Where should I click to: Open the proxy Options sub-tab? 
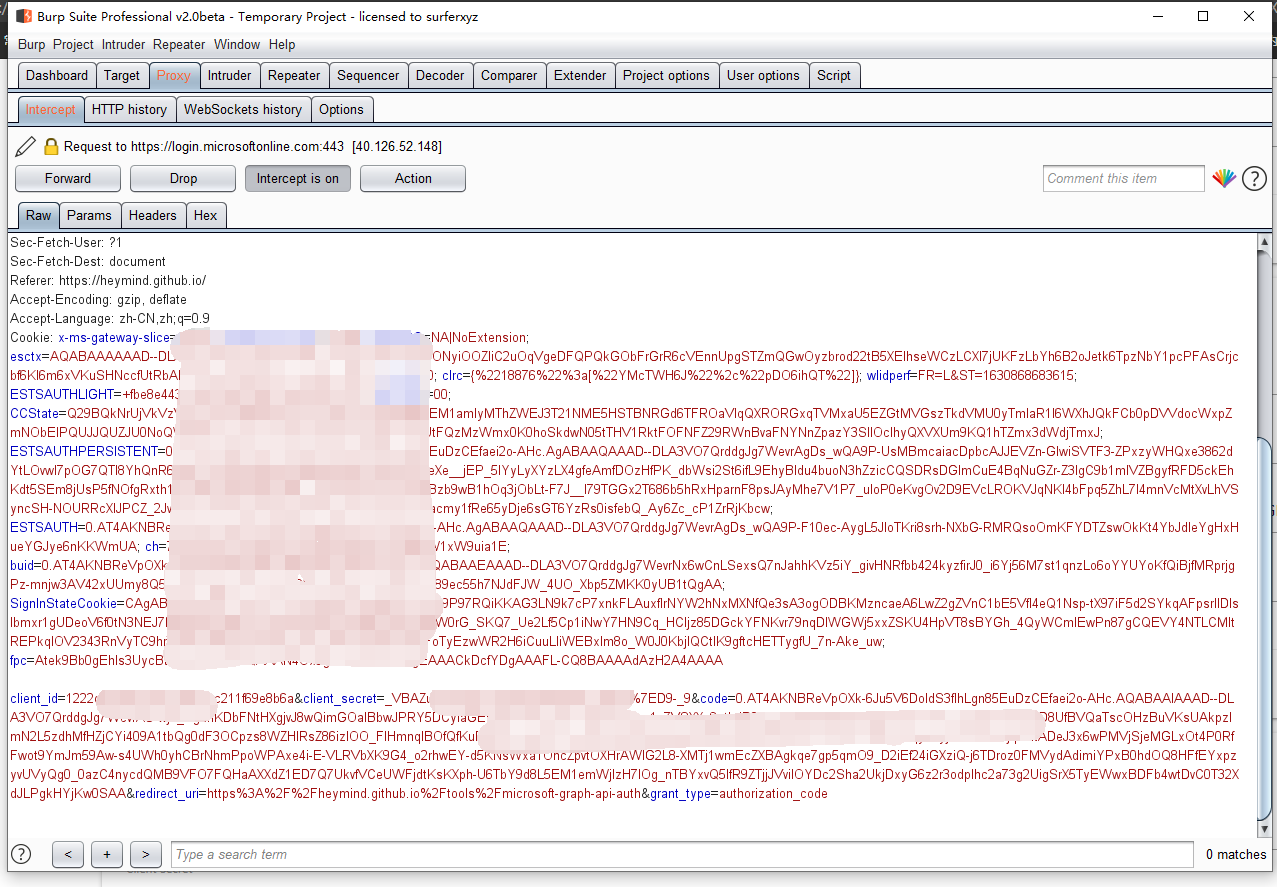pyautogui.click(x=341, y=109)
